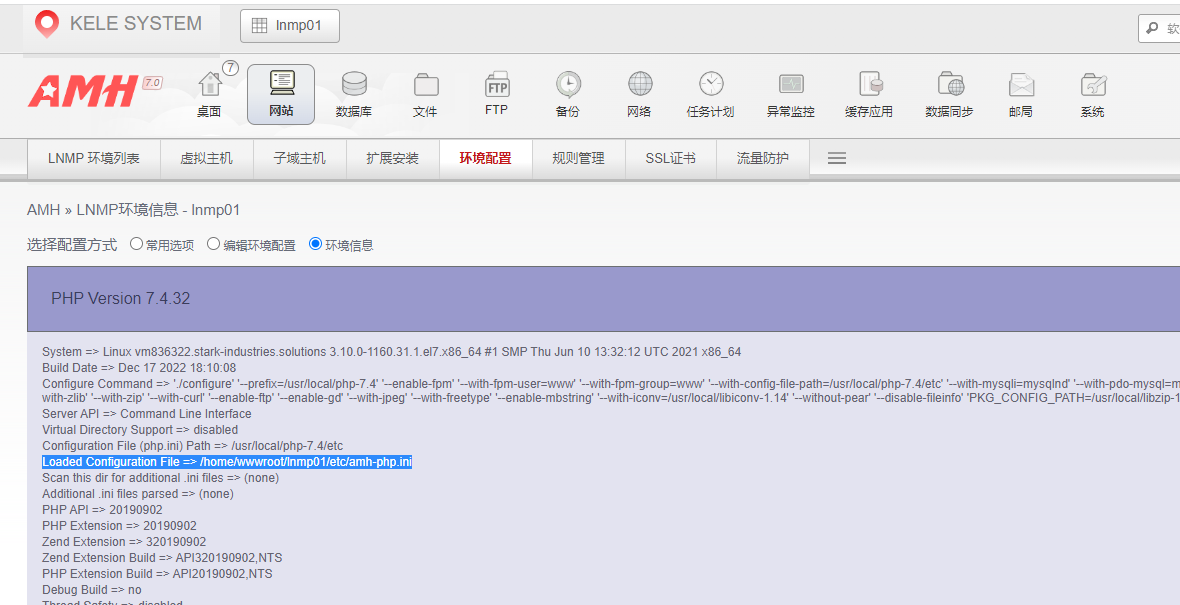The height and width of the screenshot is (605, 1180).
Task: Click the PHP Extension Build line
Action: (157, 573)
